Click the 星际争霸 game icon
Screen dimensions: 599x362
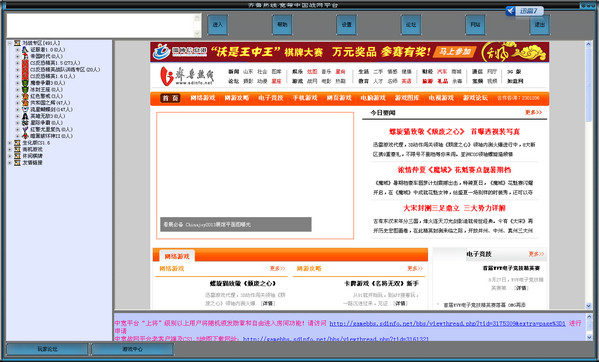pos(25,123)
